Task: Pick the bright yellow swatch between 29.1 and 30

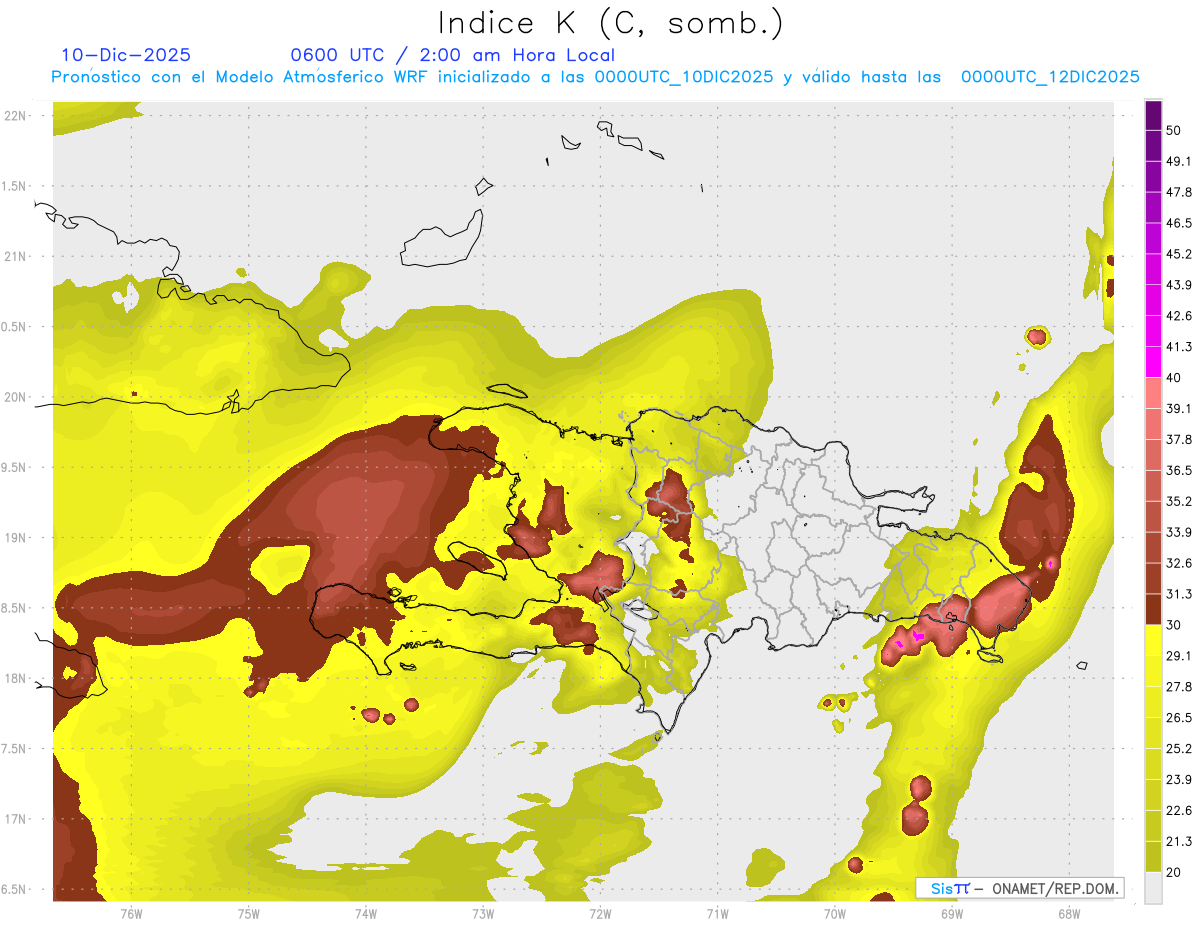Action: point(1153,641)
